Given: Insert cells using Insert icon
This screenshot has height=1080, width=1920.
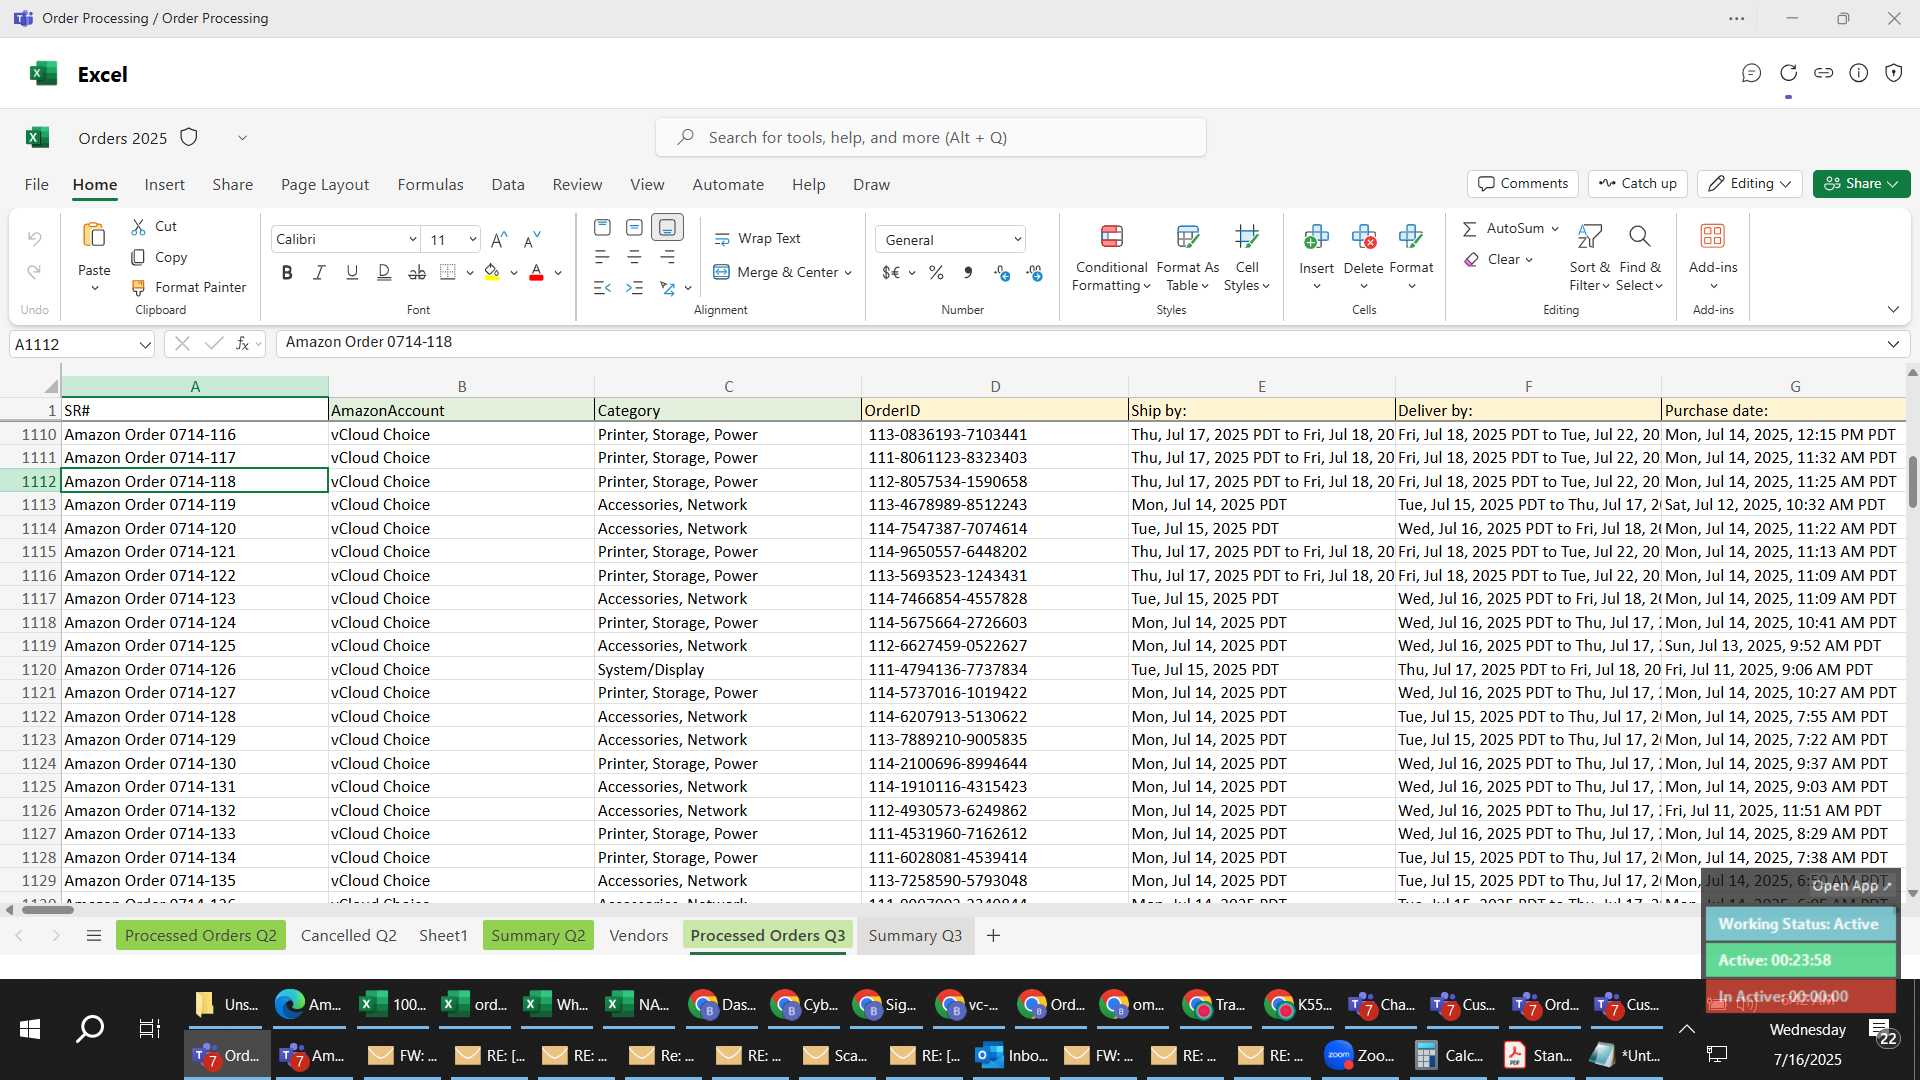Looking at the screenshot, I should [x=1316, y=237].
